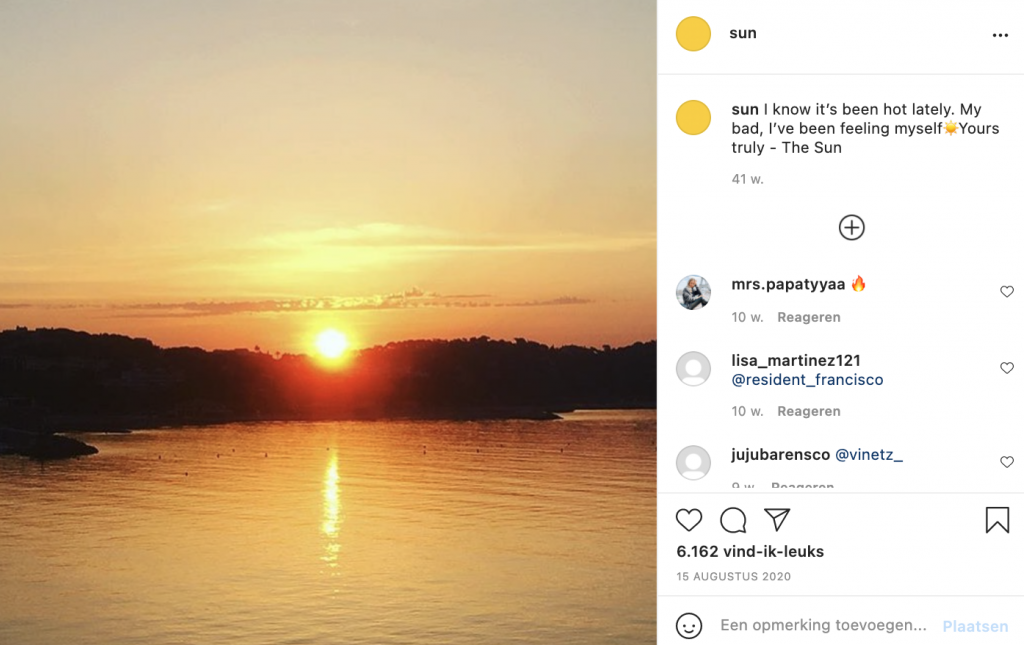This screenshot has width=1024, height=645.
Task: Open the comment speech bubble icon
Action: click(733, 520)
